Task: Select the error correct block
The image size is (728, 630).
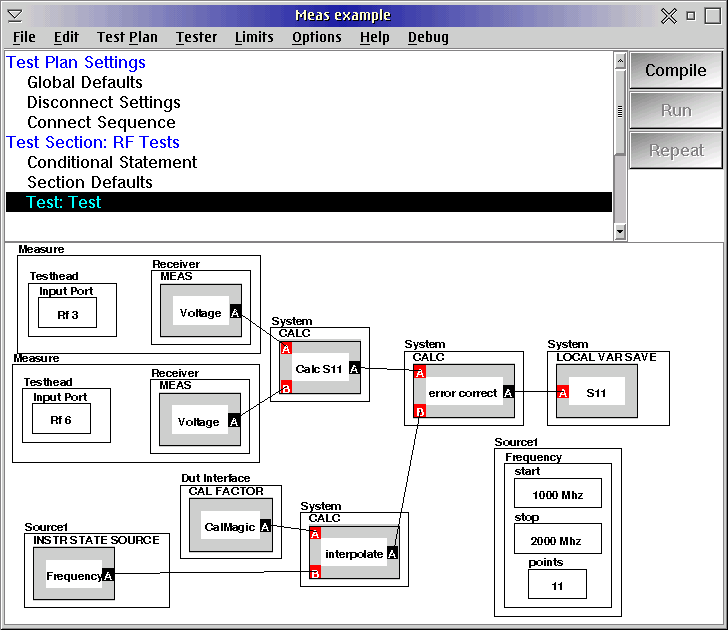Action: point(464,391)
